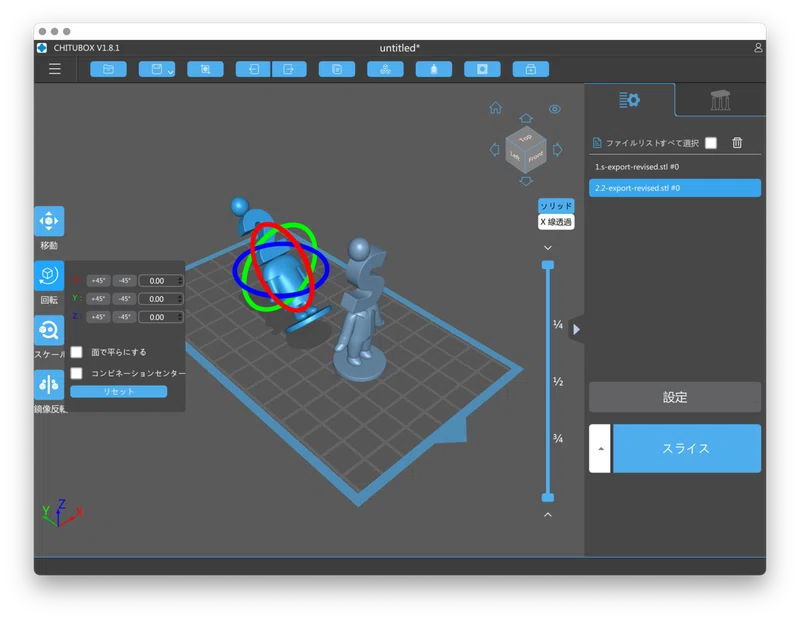
Task: Enable the コンビネーションセンター checkbox
Action: [77, 373]
